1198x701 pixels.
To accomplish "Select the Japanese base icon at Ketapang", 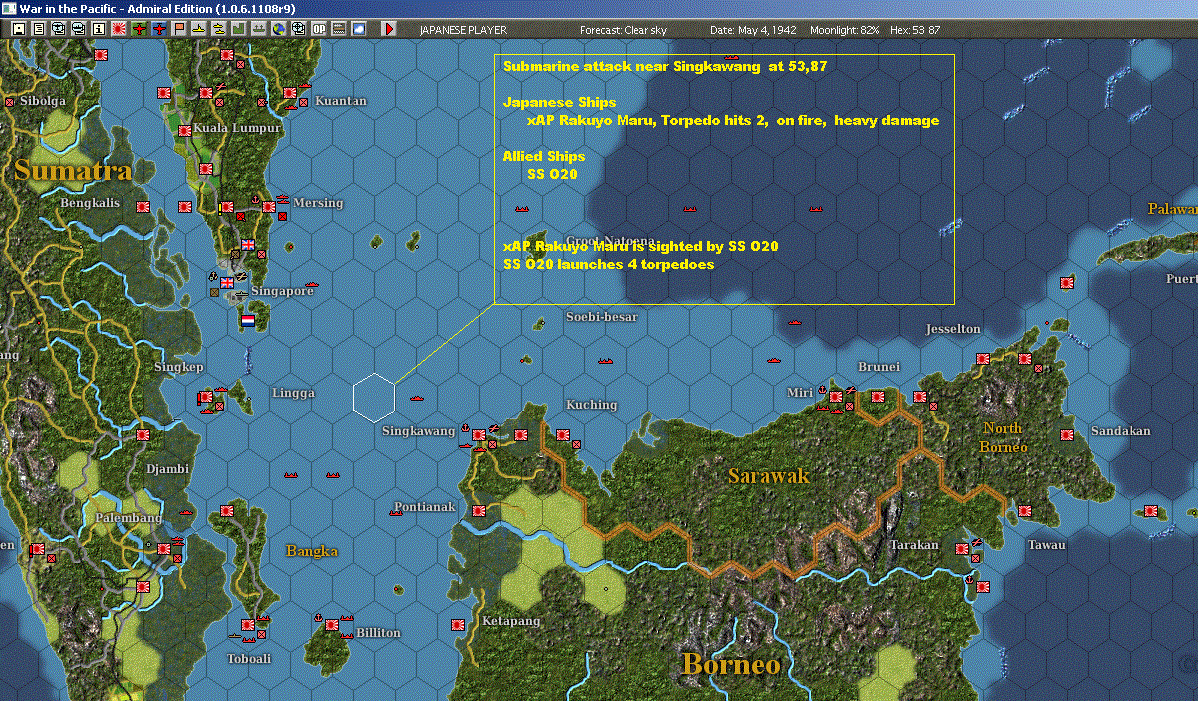I will [x=458, y=625].
